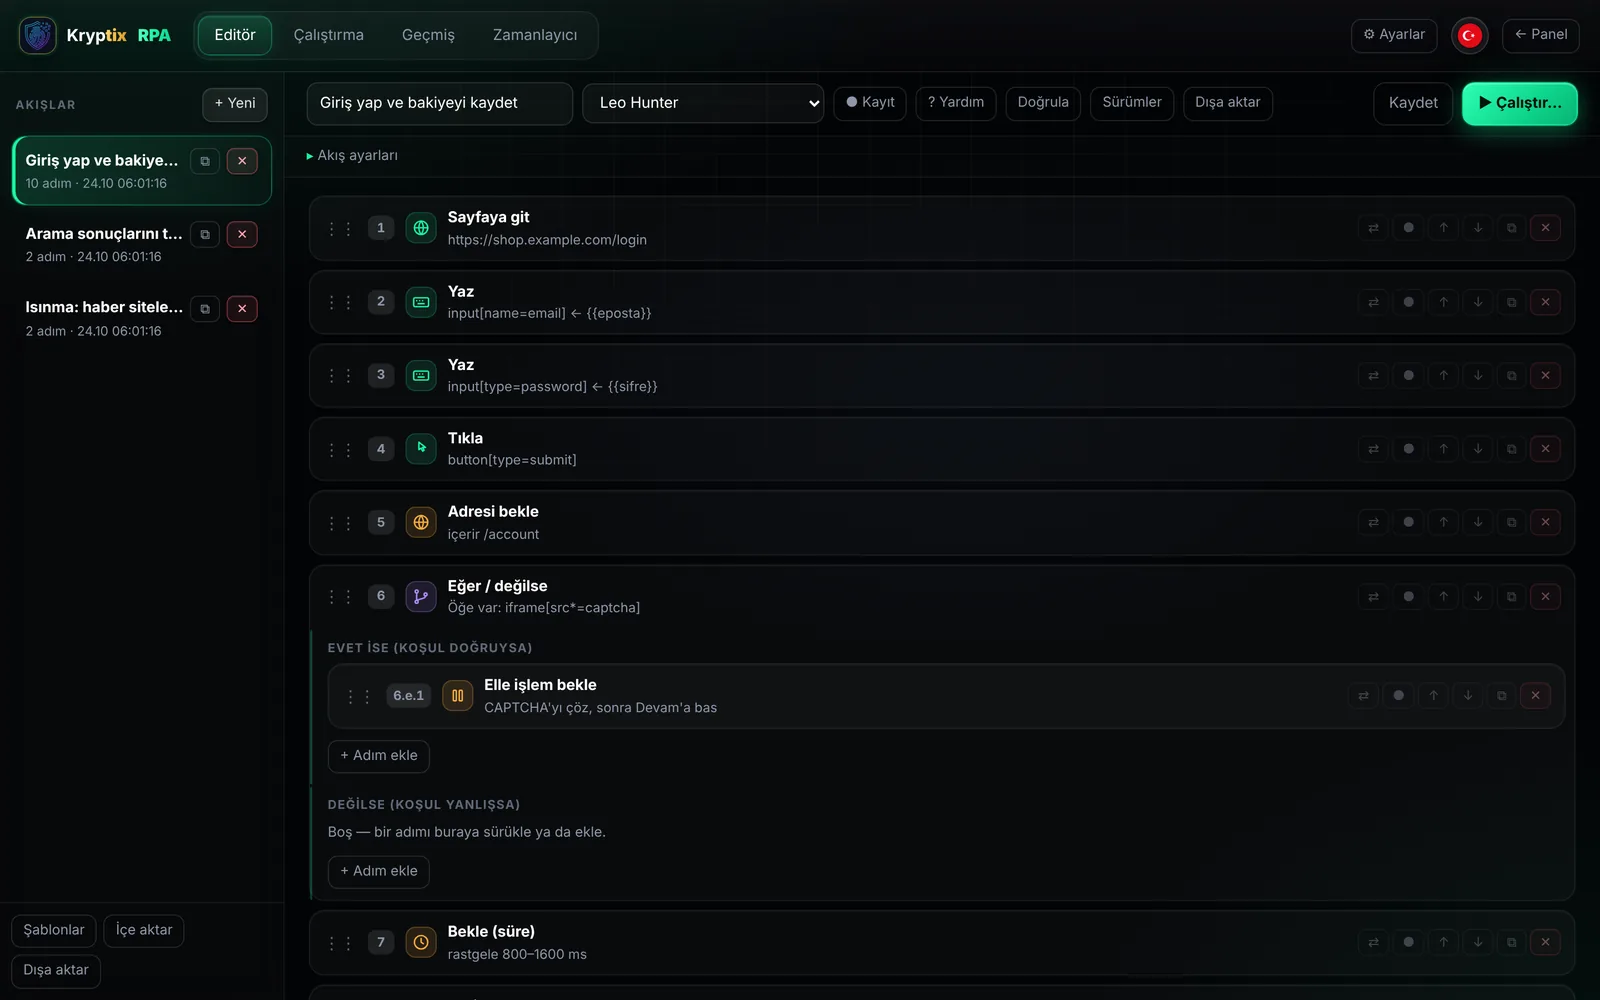This screenshot has height=1000, width=1600.
Task: Toggle the Kayıt recording button
Action: click(870, 103)
